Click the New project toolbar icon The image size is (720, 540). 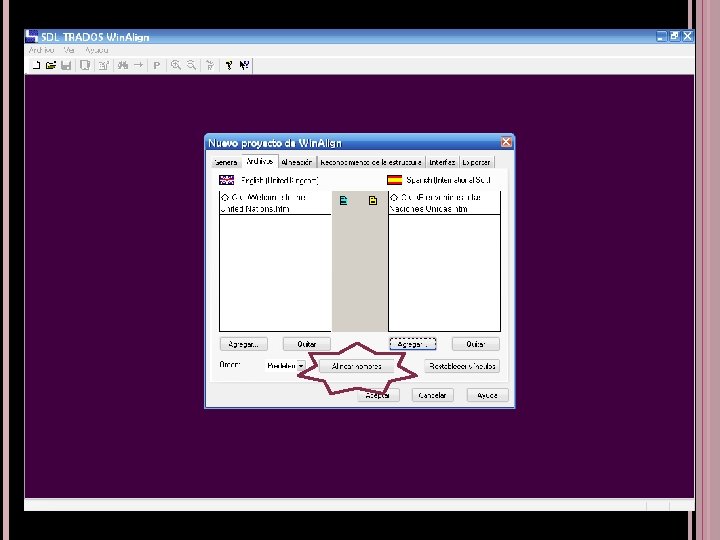[x=36, y=65]
